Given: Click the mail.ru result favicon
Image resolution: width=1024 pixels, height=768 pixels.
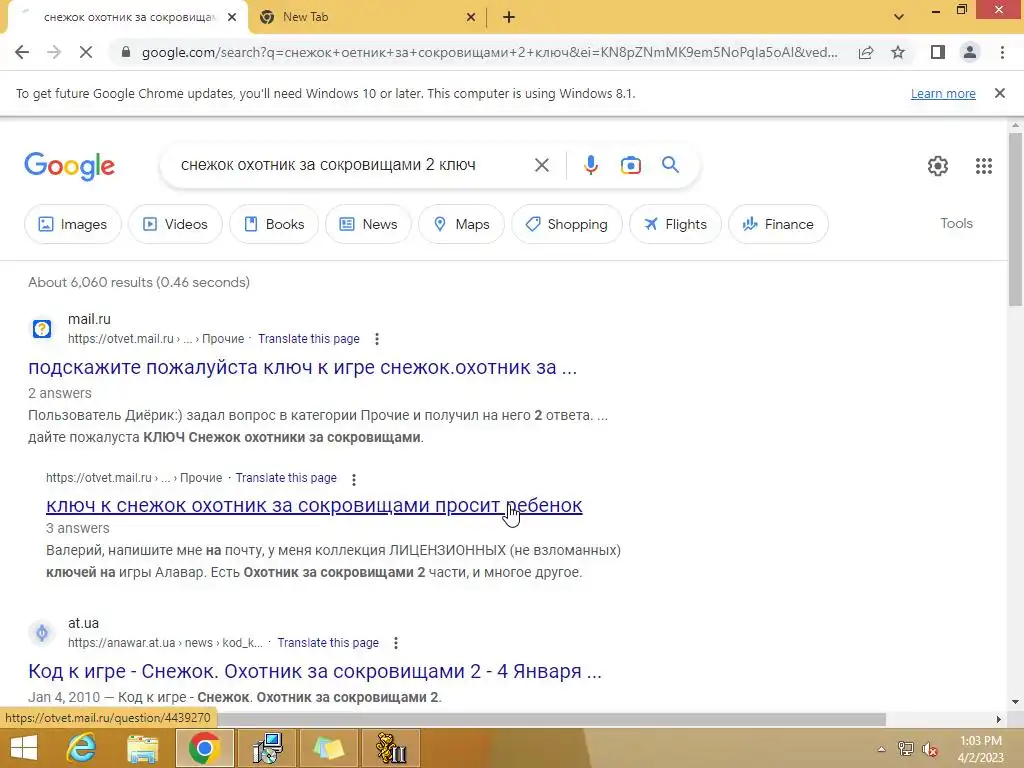Looking at the screenshot, I should coord(42,328).
